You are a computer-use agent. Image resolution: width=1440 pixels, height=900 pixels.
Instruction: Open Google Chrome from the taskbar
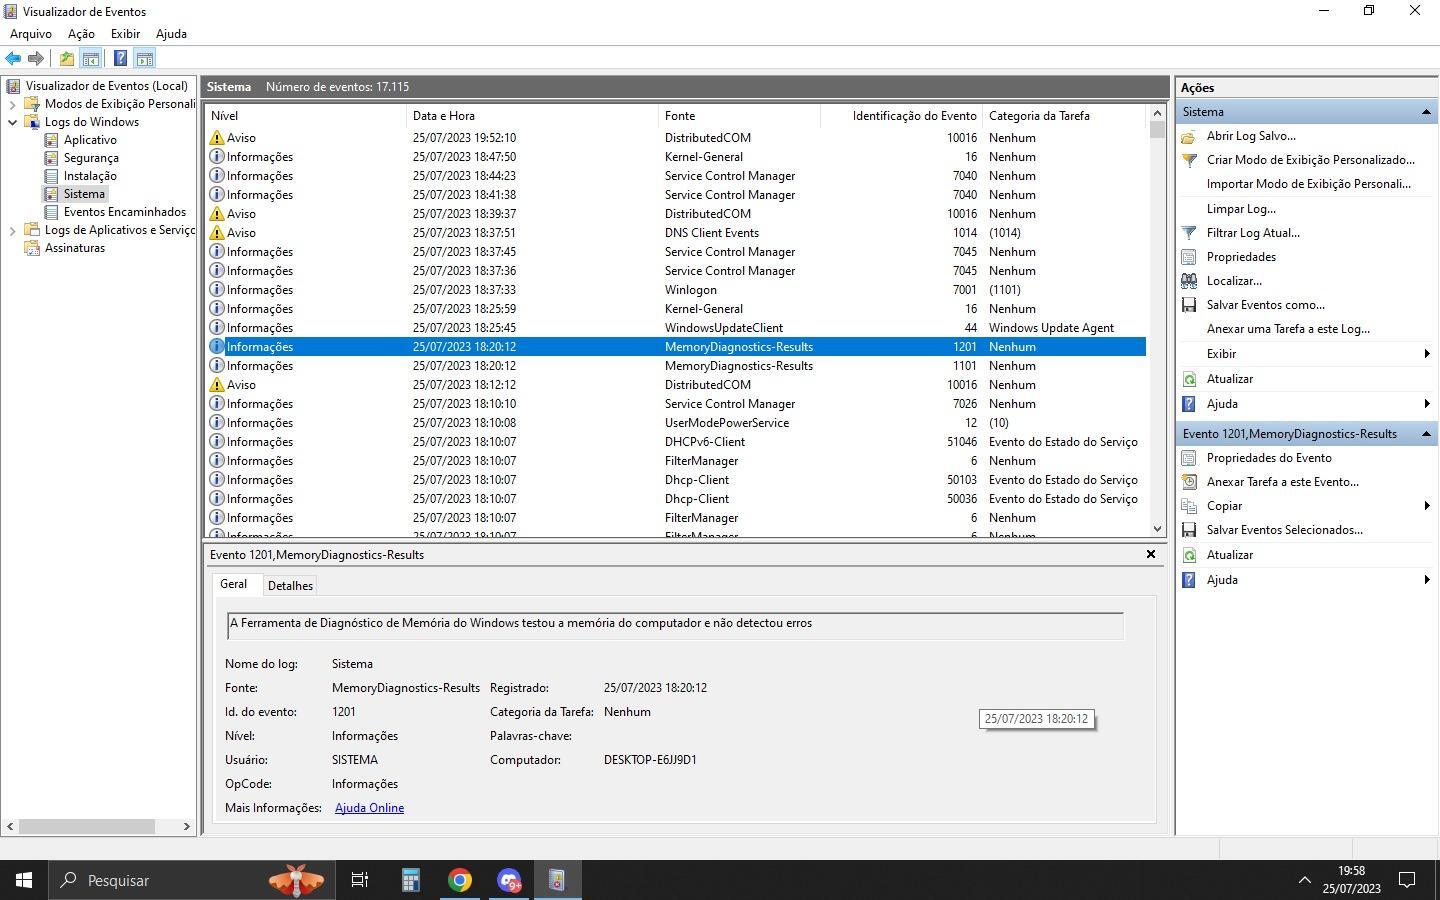pyautogui.click(x=460, y=880)
